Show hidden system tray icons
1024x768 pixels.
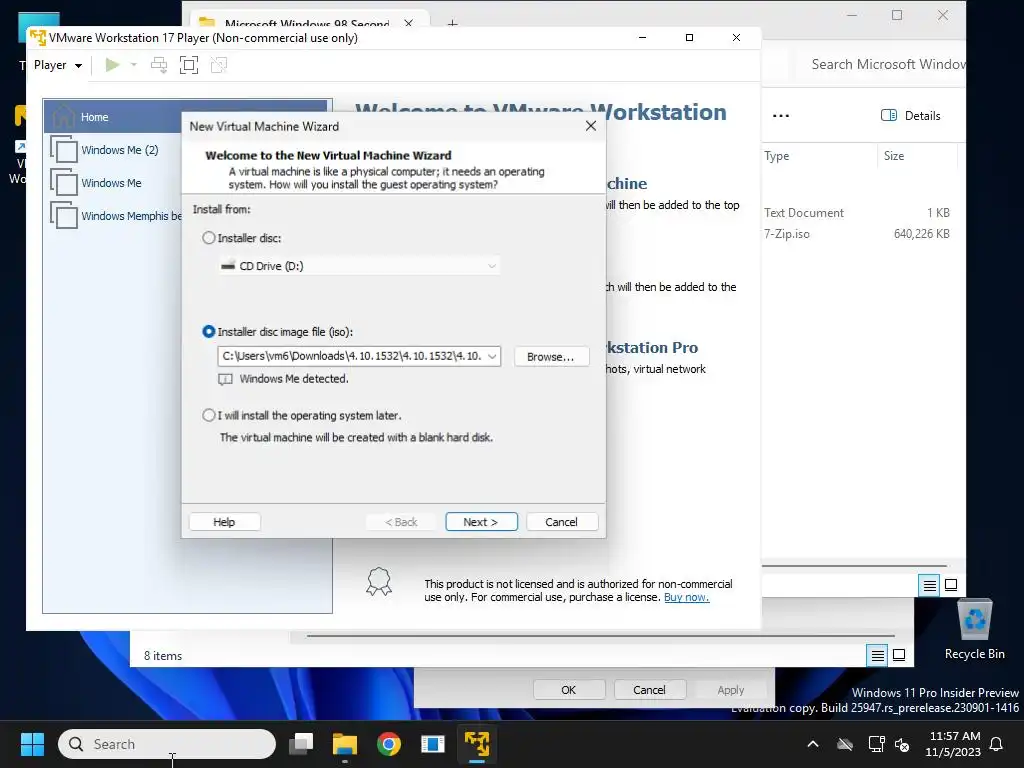pos(813,744)
